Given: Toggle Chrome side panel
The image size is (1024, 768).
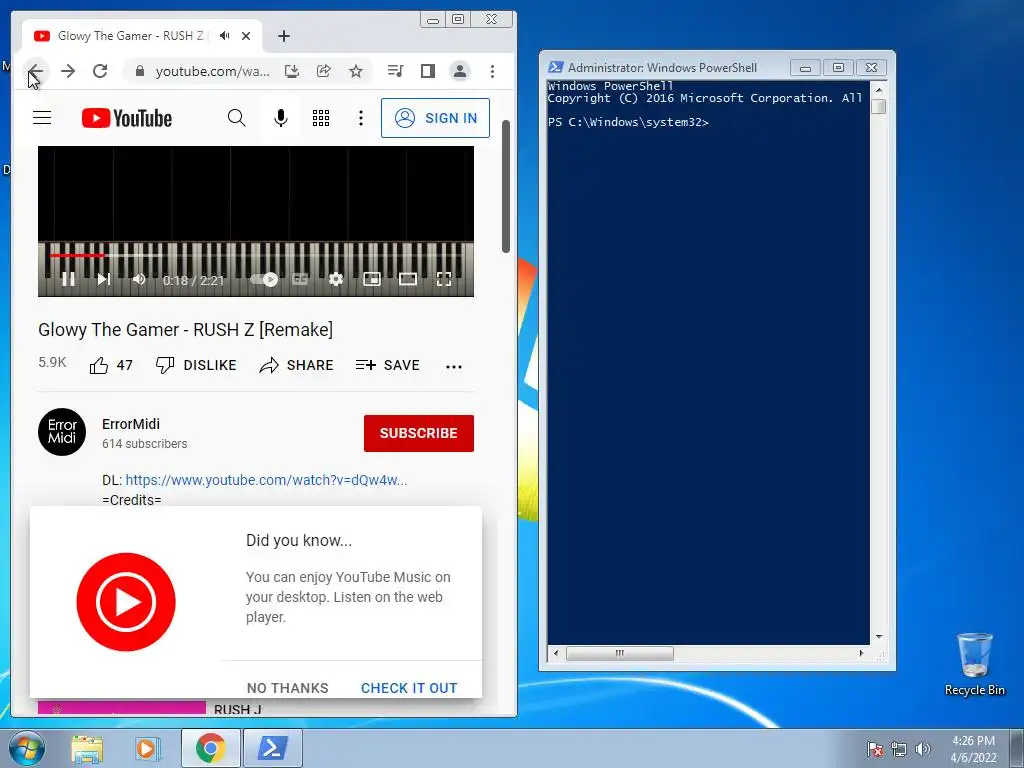Looking at the screenshot, I should (x=428, y=71).
